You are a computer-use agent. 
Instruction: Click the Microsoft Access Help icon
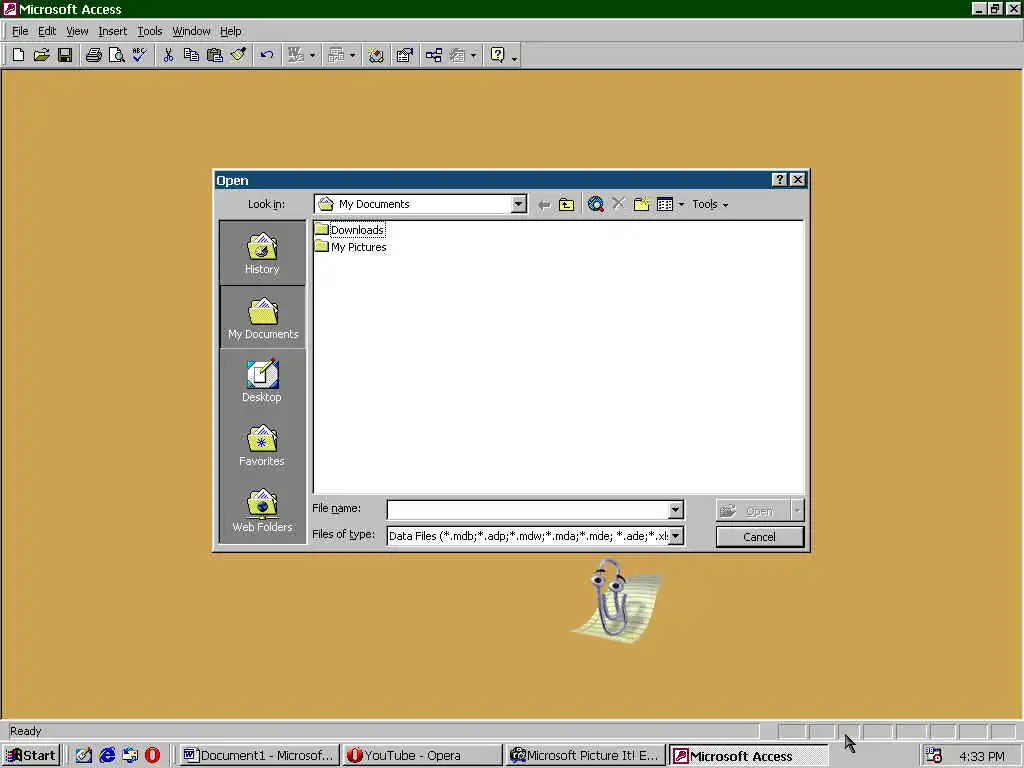tap(498, 56)
